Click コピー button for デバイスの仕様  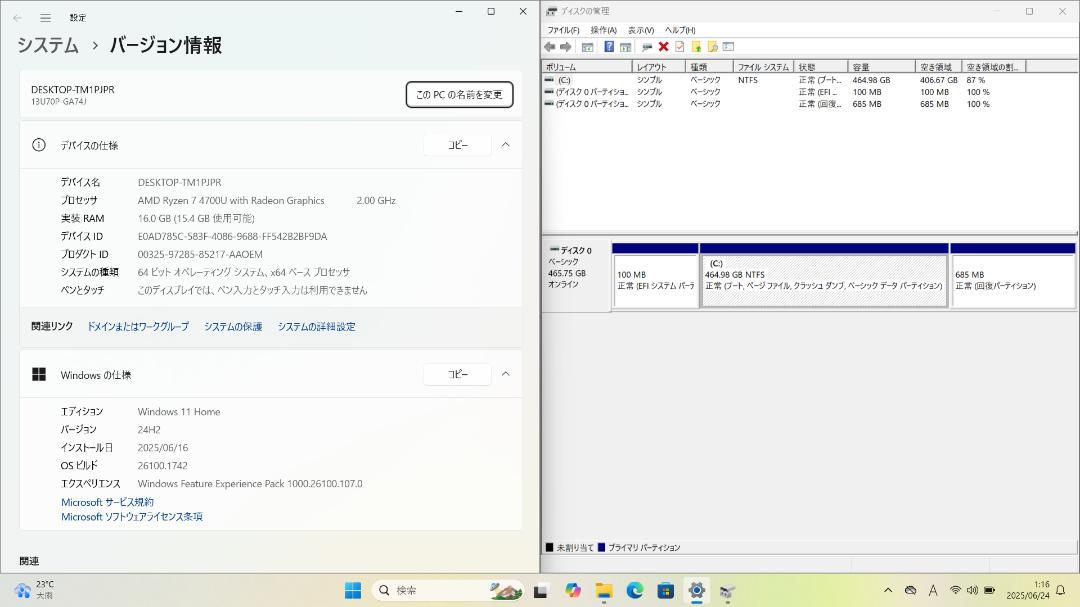click(458, 145)
